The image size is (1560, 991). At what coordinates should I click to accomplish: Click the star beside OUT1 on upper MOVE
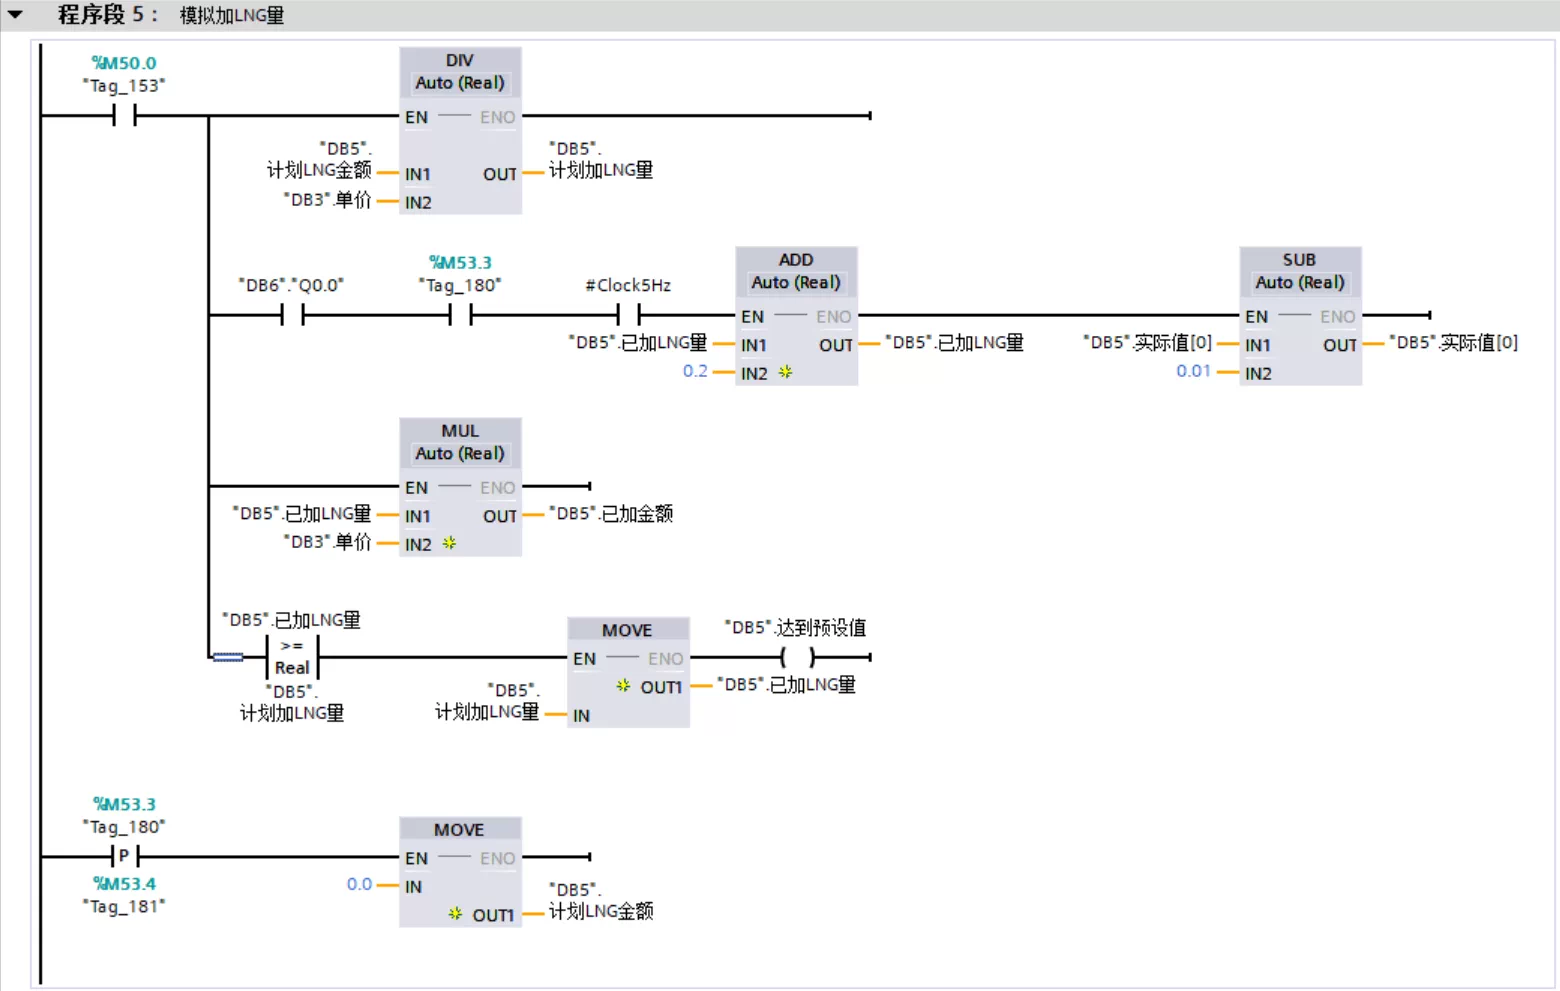pos(623,686)
